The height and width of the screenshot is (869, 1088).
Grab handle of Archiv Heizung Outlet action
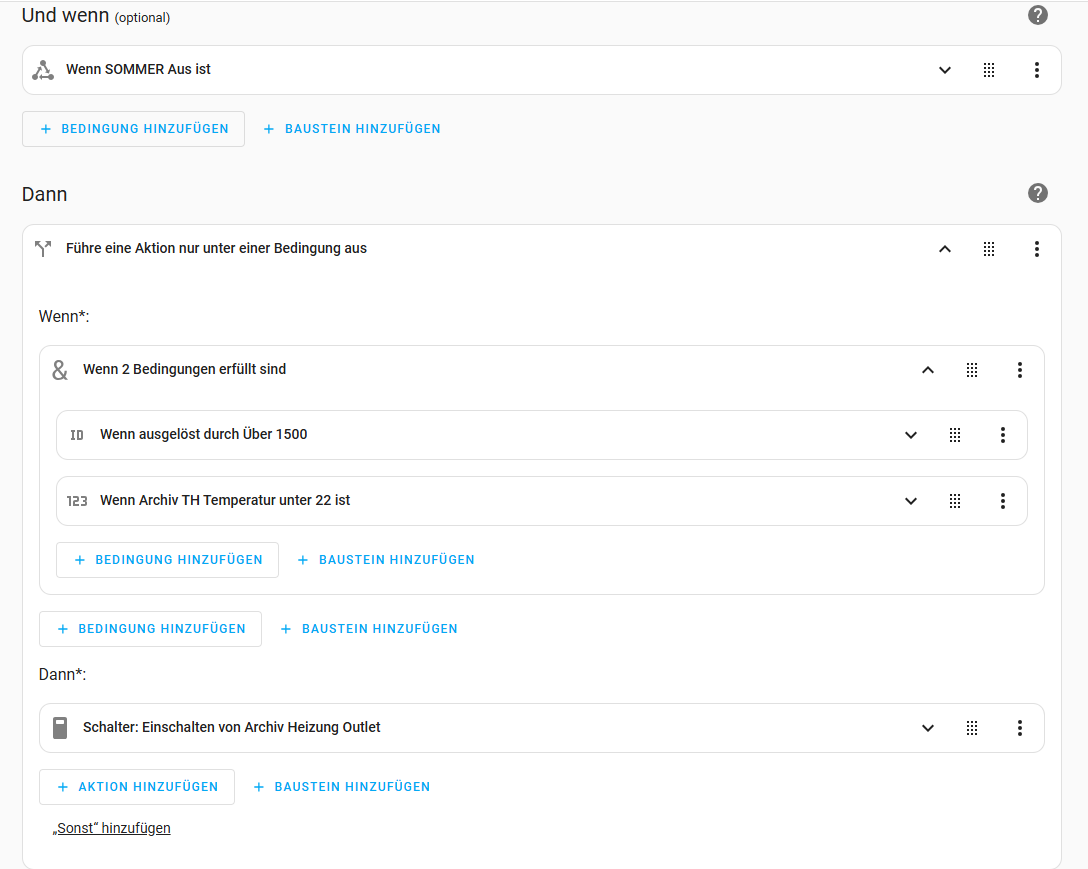(x=972, y=728)
